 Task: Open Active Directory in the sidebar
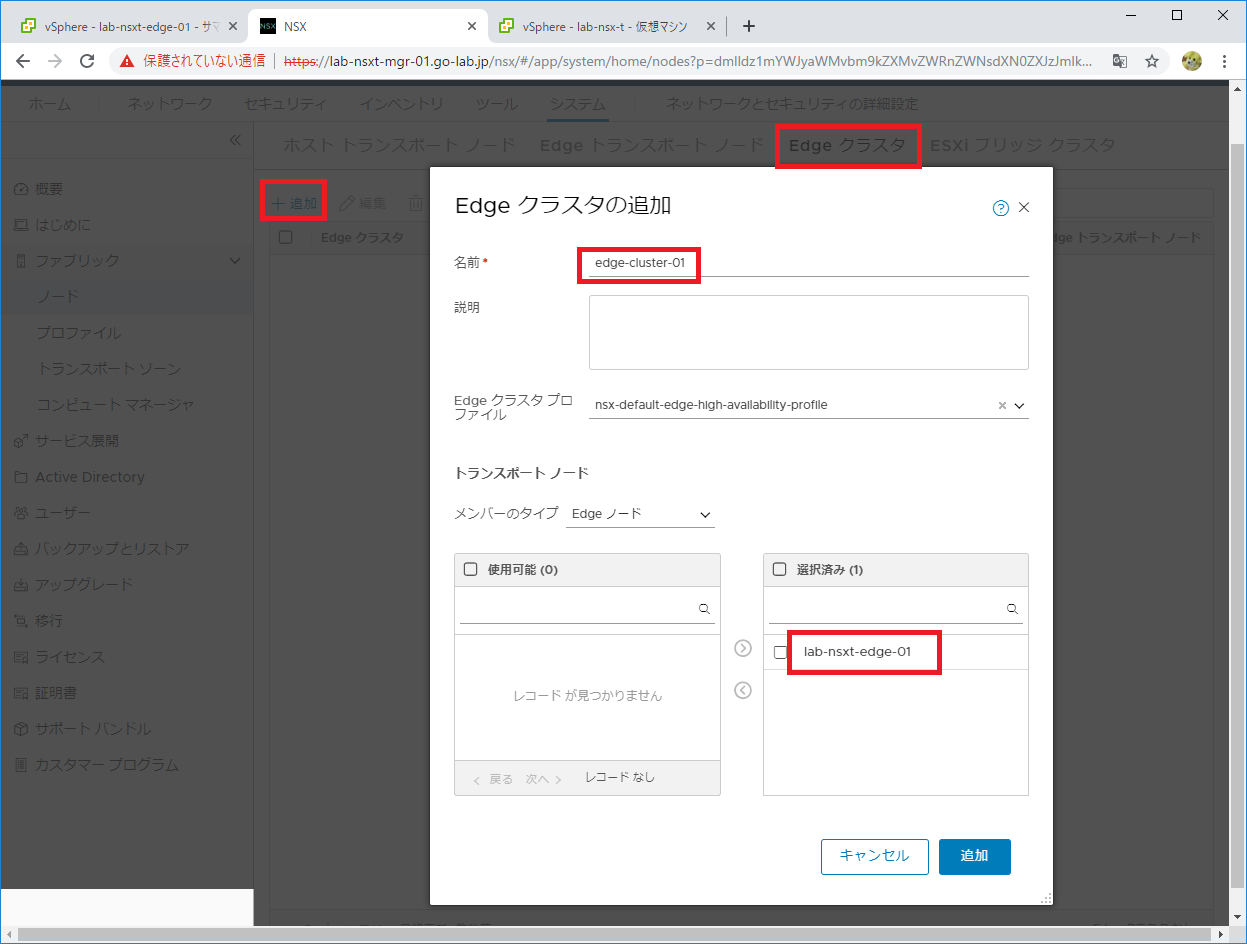90,477
